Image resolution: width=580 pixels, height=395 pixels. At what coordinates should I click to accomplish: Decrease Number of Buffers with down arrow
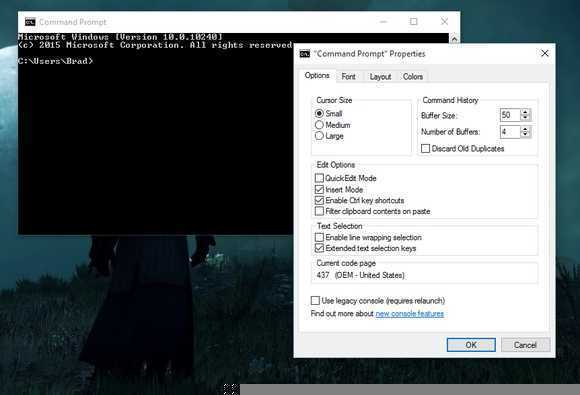[525, 135]
